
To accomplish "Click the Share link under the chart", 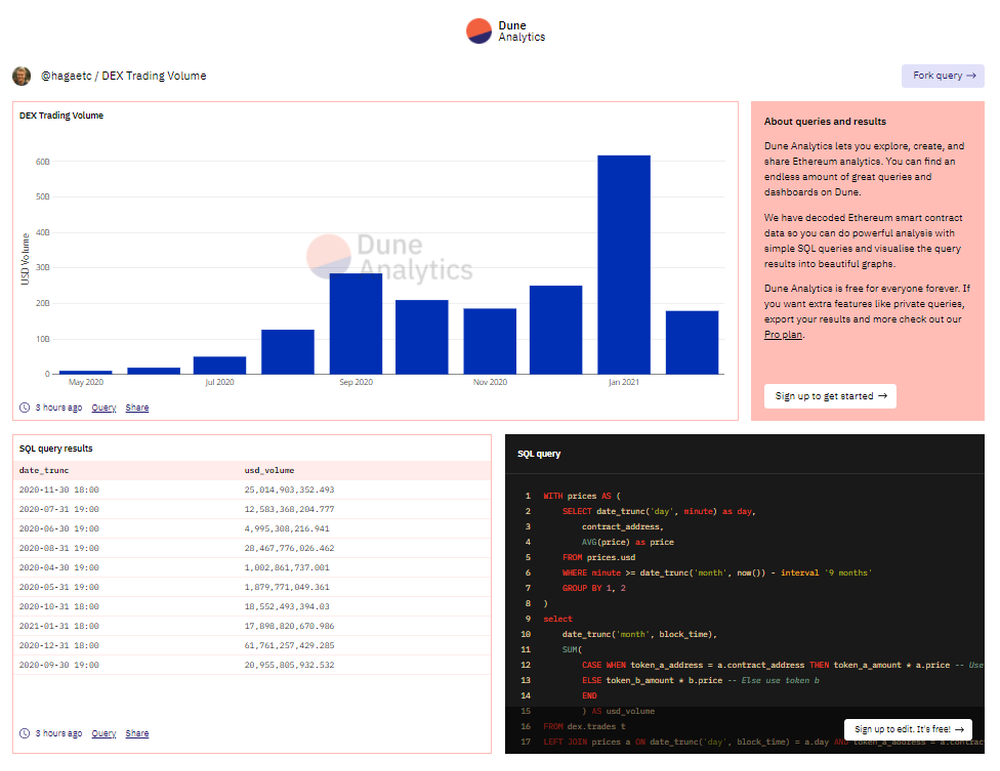I will pyautogui.click(x=137, y=408).
